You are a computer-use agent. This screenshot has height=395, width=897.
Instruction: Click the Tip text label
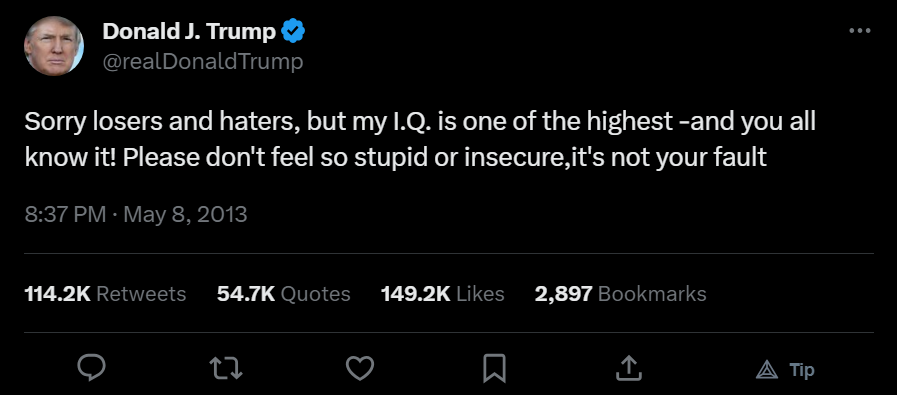(802, 370)
